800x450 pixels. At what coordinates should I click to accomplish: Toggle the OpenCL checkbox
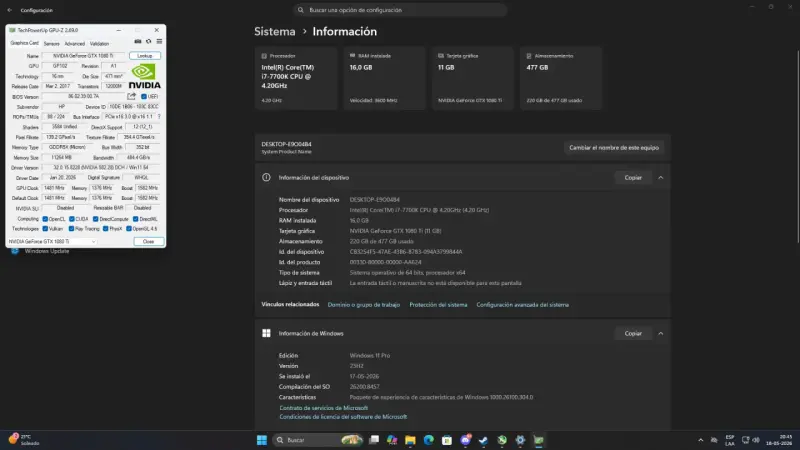(x=45, y=219)
